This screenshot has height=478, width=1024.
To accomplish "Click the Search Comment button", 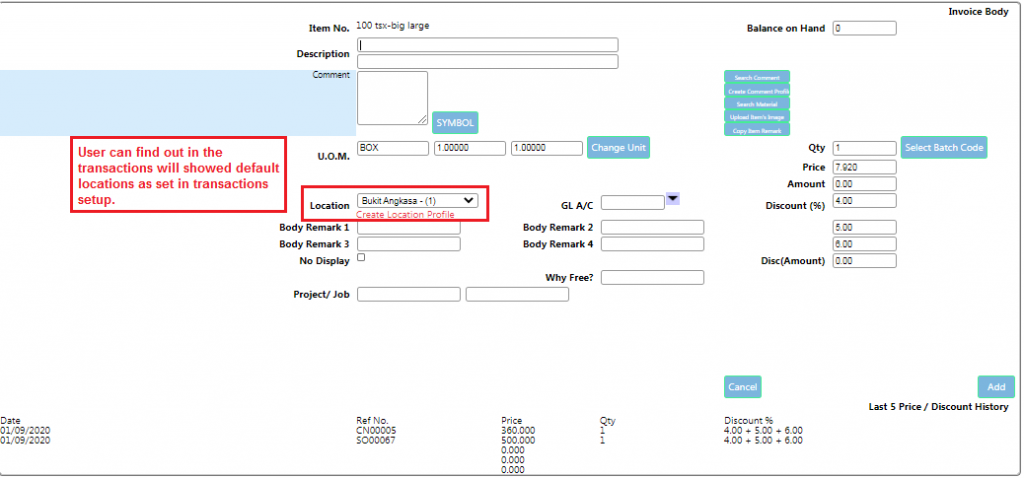I will click(757, 77).
